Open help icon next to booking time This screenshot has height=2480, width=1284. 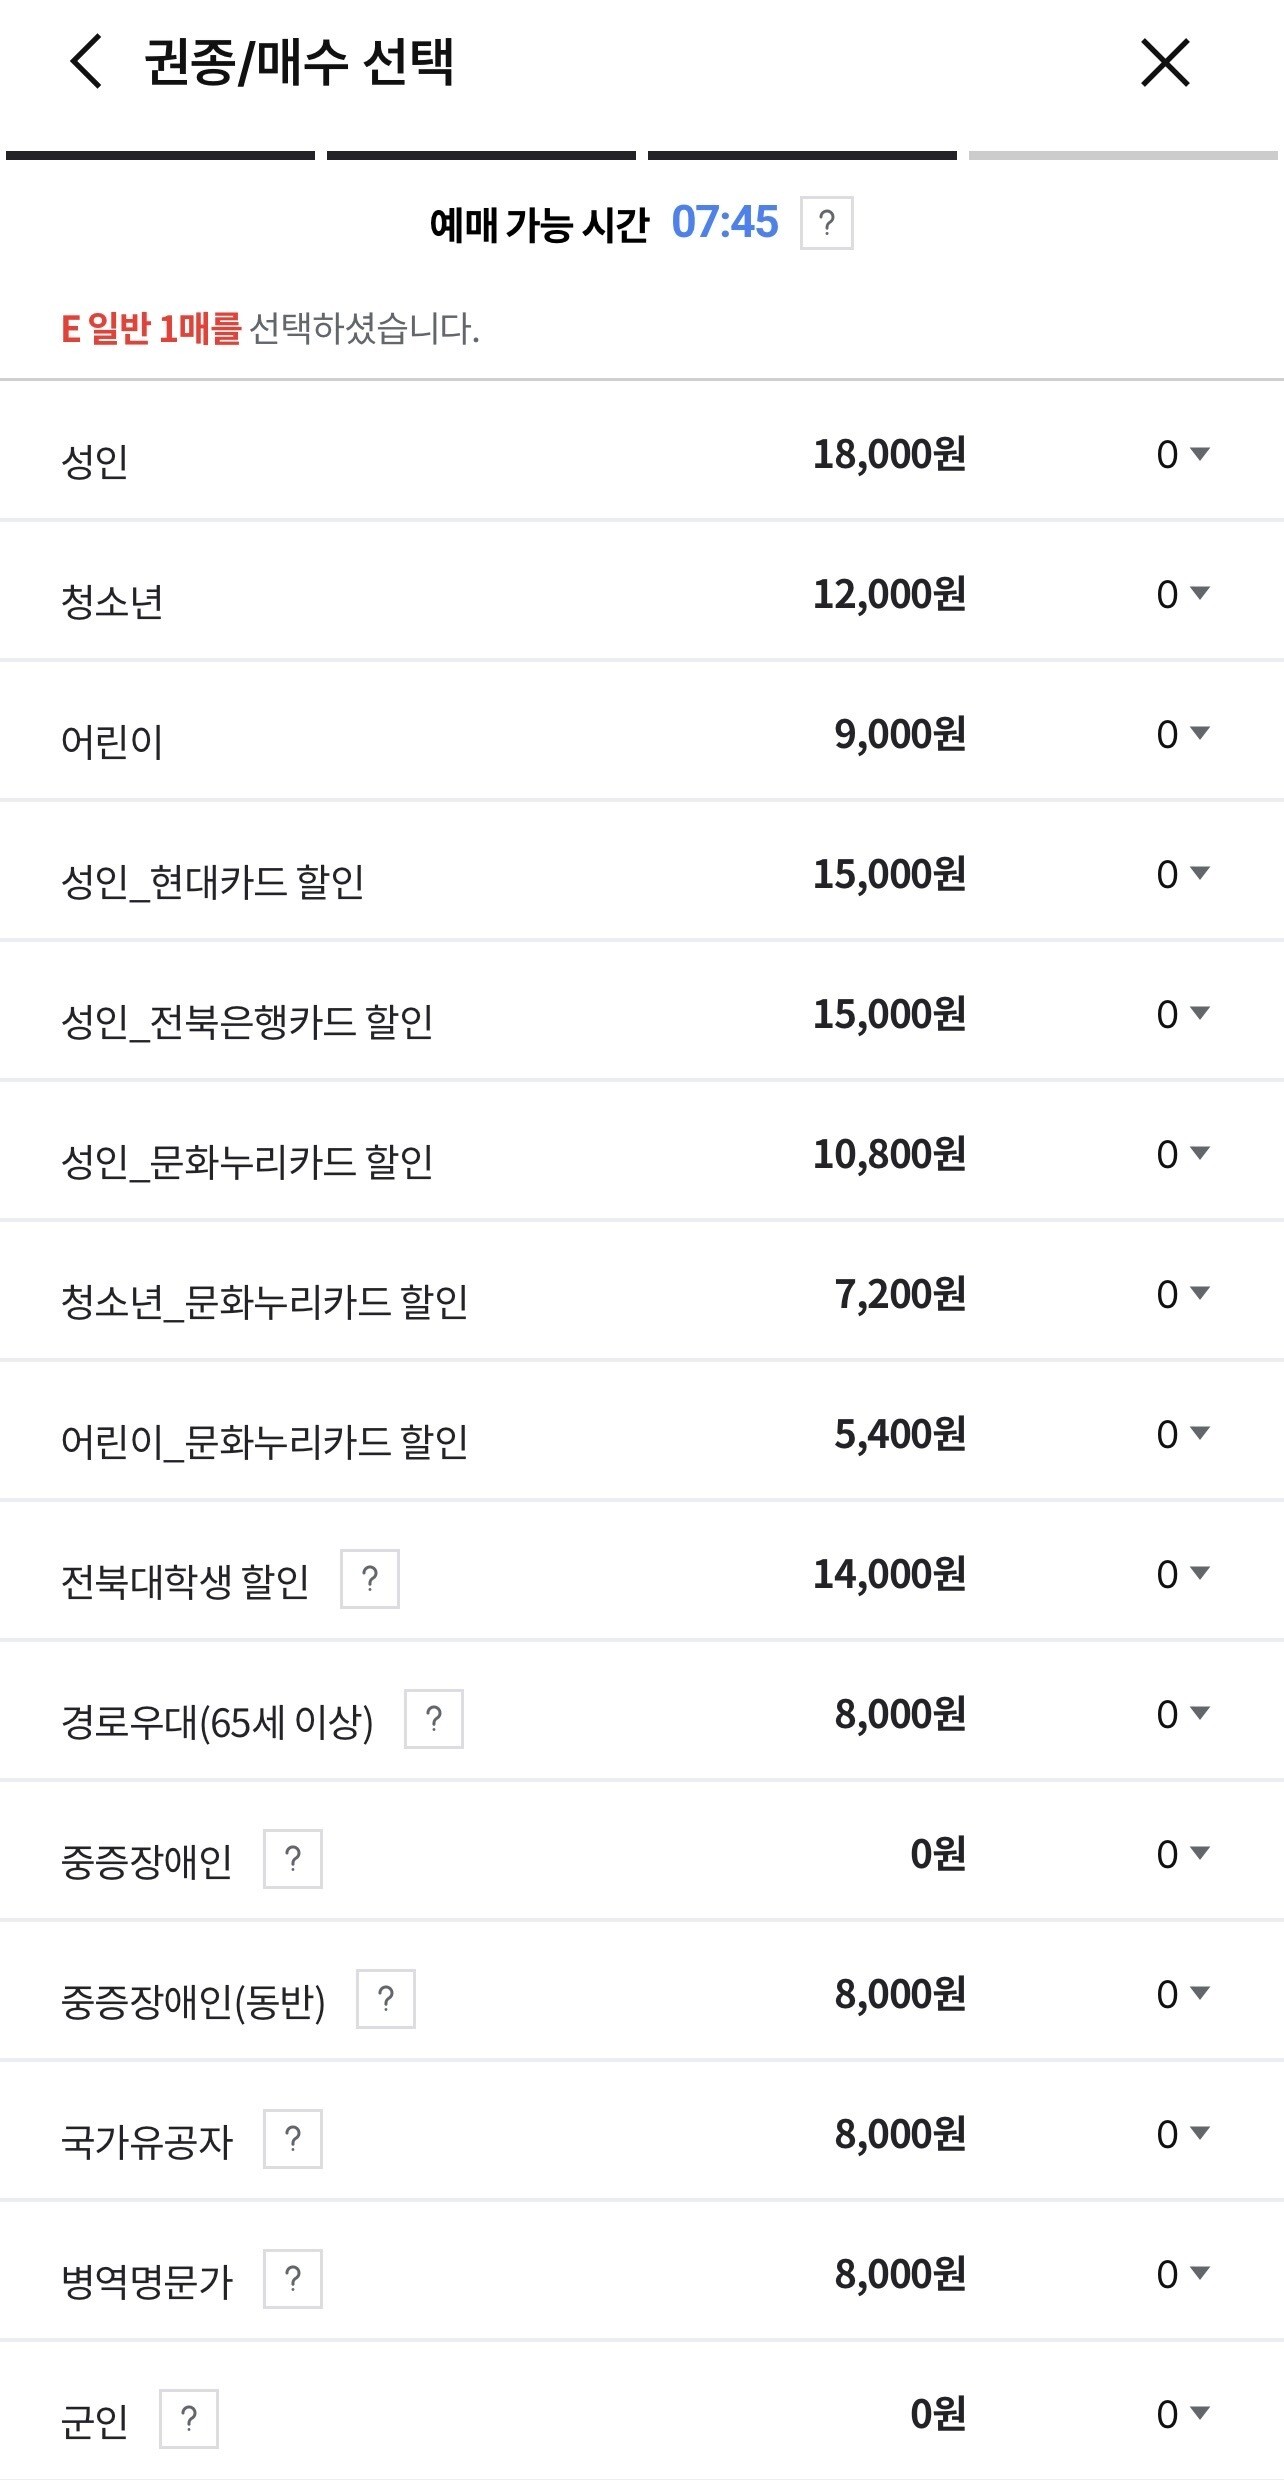tap(827, 223)
